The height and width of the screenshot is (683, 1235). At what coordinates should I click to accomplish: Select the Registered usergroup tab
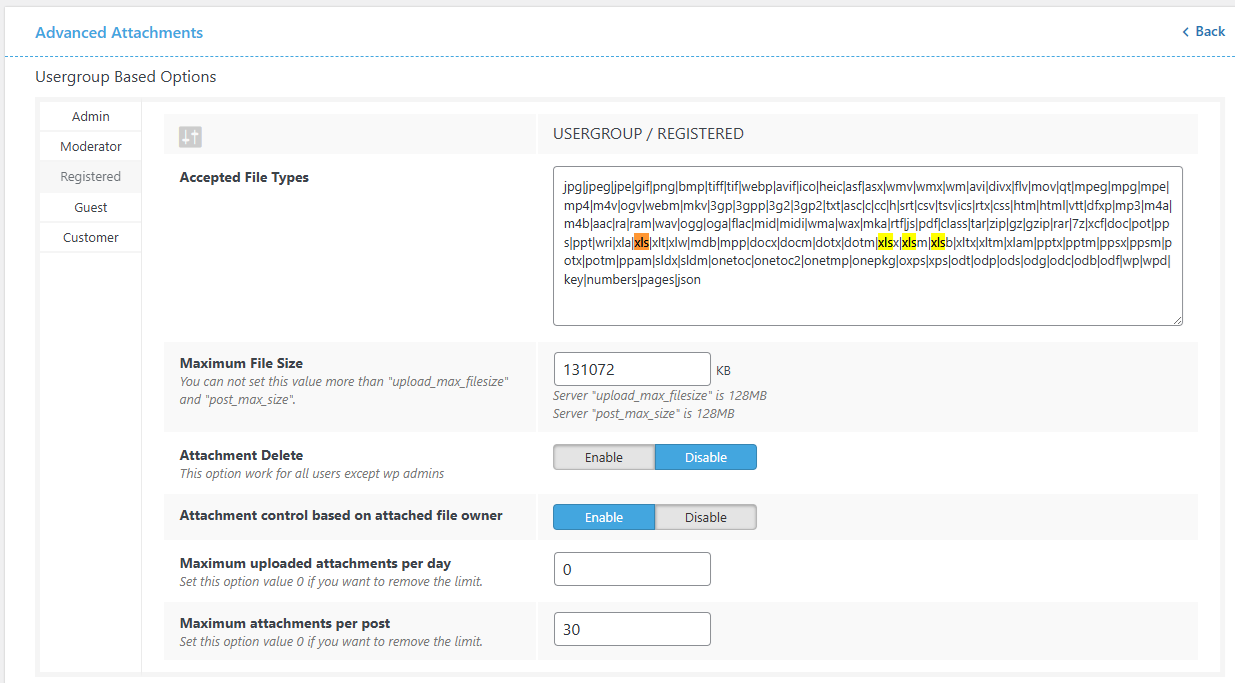tap(90, 176)
